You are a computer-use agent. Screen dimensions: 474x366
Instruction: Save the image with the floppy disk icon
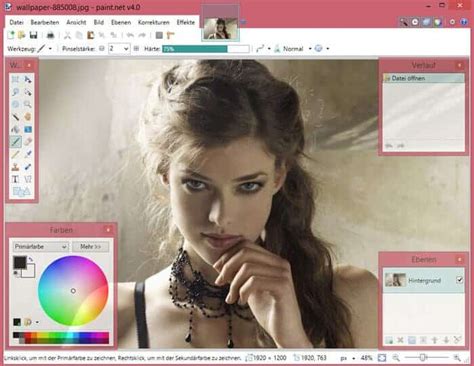pyautogui.click(x=33, y=35)
